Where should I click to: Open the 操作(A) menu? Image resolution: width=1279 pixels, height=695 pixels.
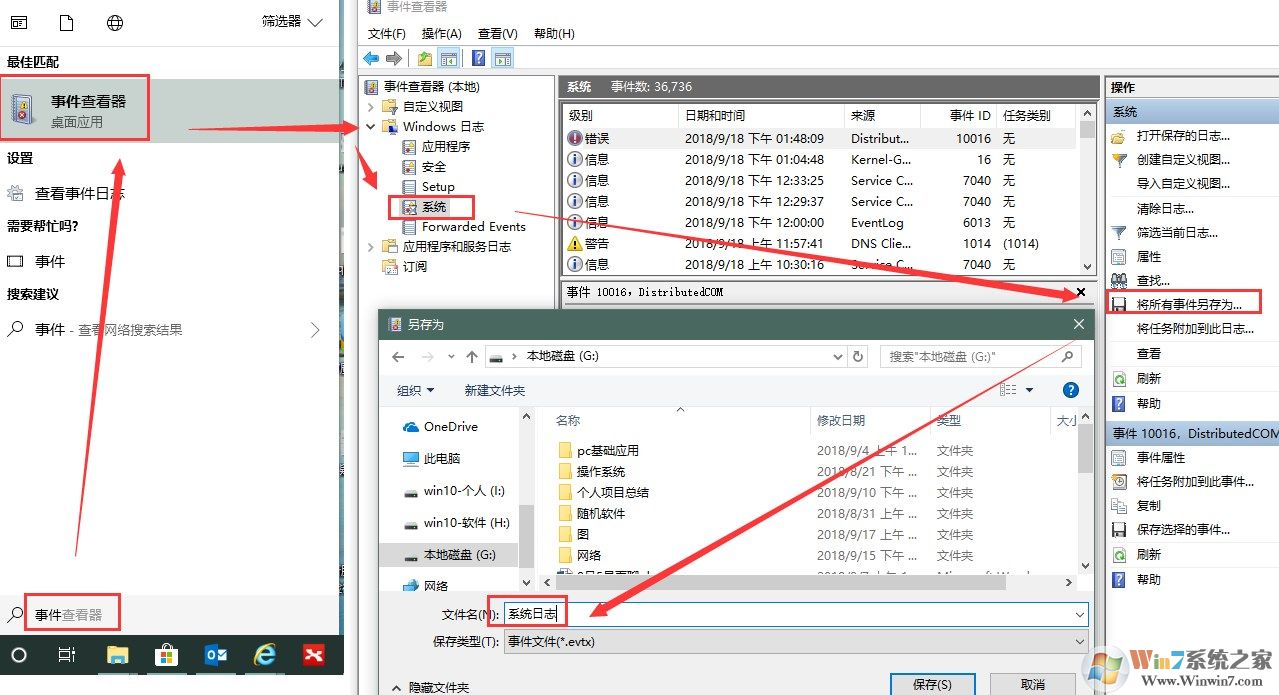[x=440, y=33]
